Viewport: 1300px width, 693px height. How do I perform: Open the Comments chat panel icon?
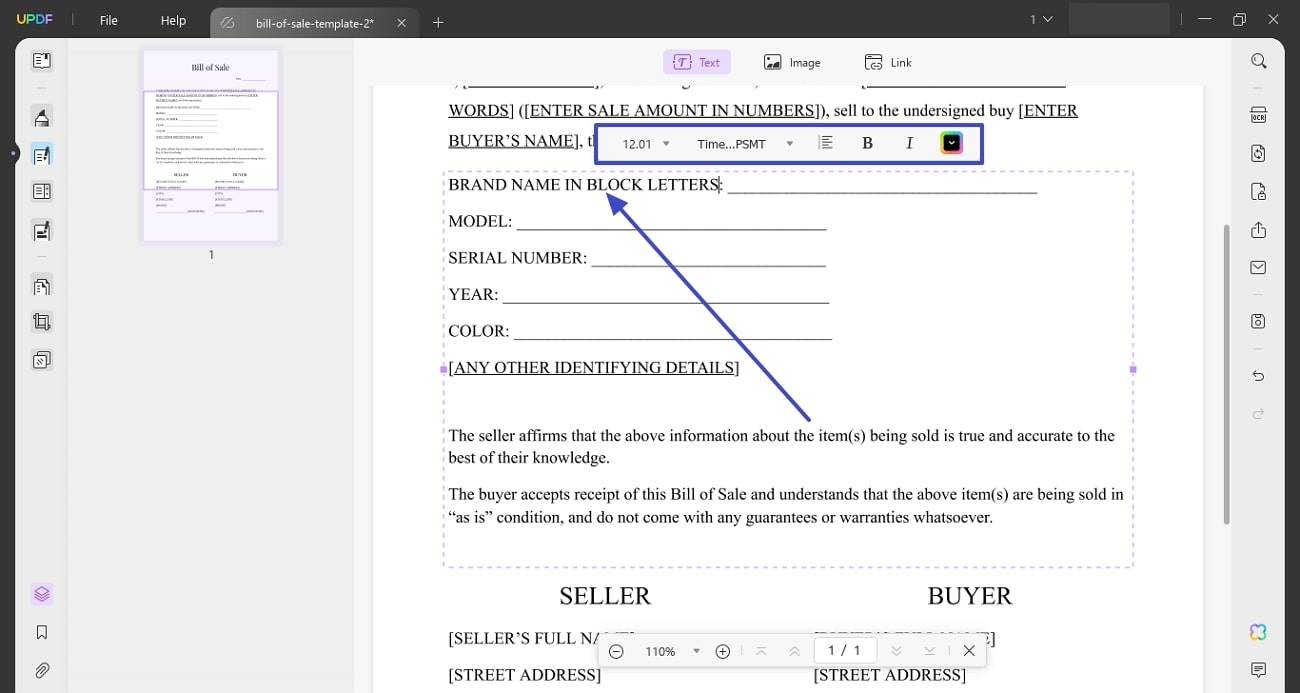[x=1258, y=670]
